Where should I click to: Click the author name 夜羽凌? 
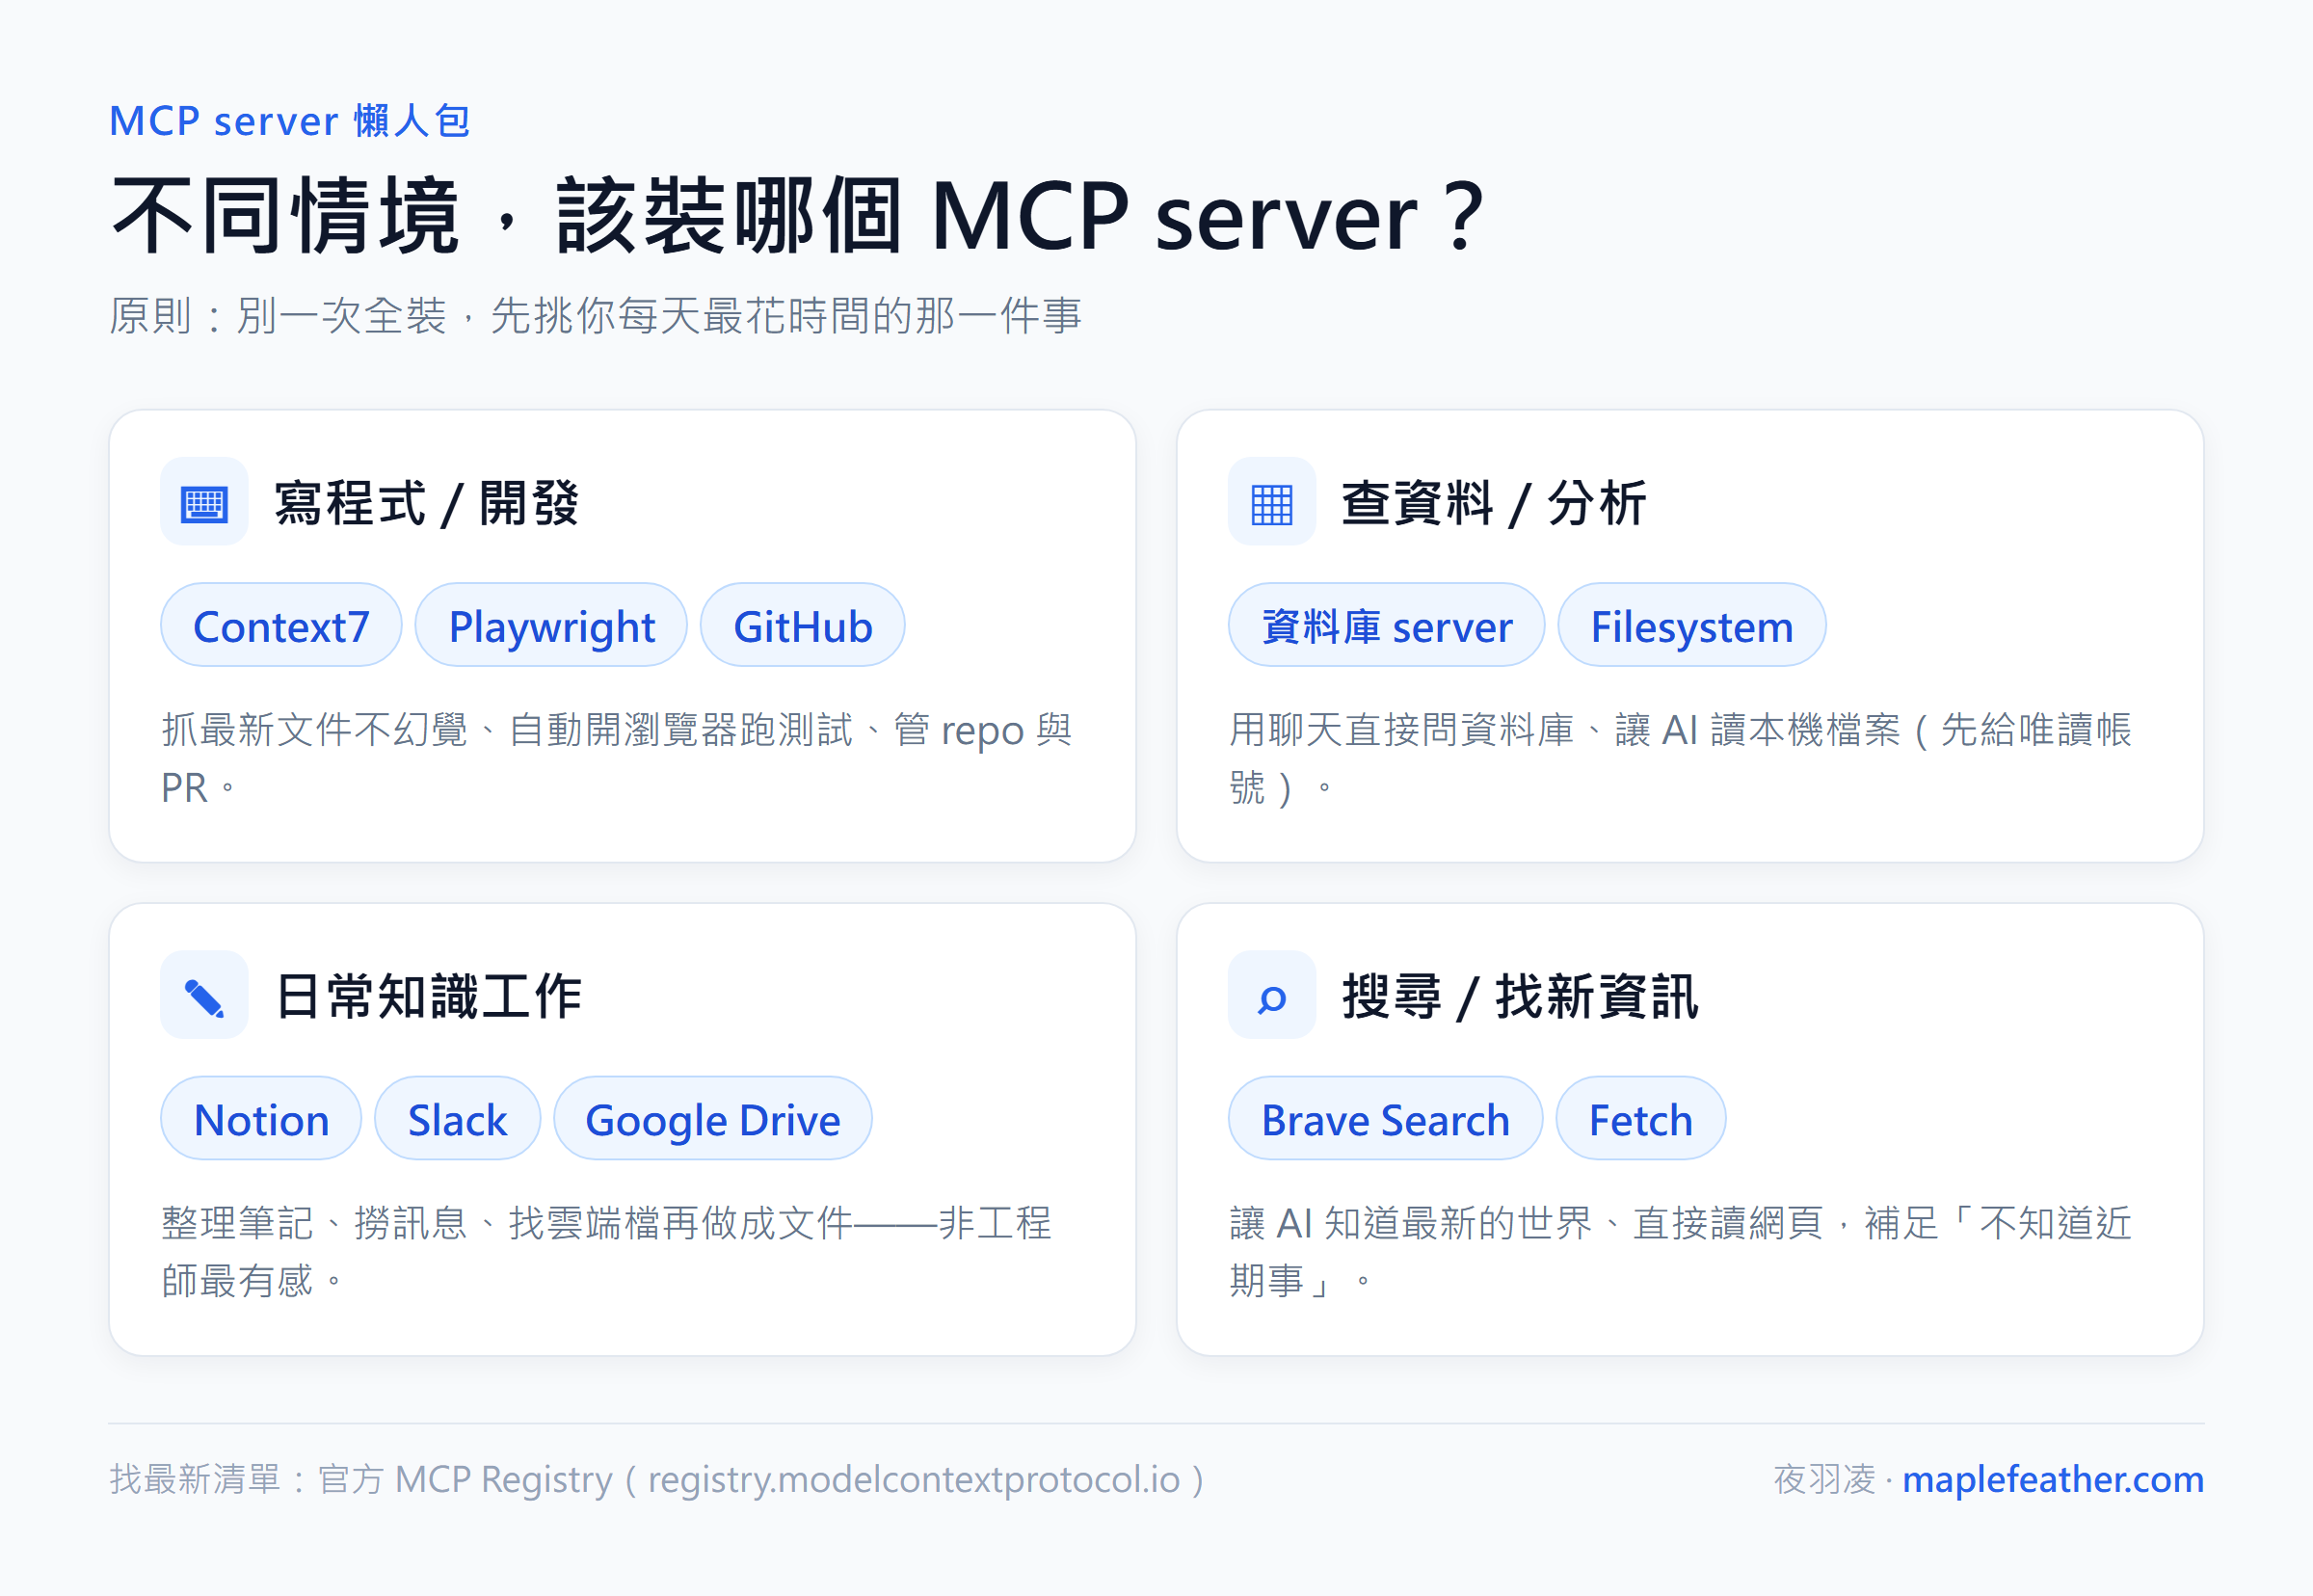pos(1824,1479)
